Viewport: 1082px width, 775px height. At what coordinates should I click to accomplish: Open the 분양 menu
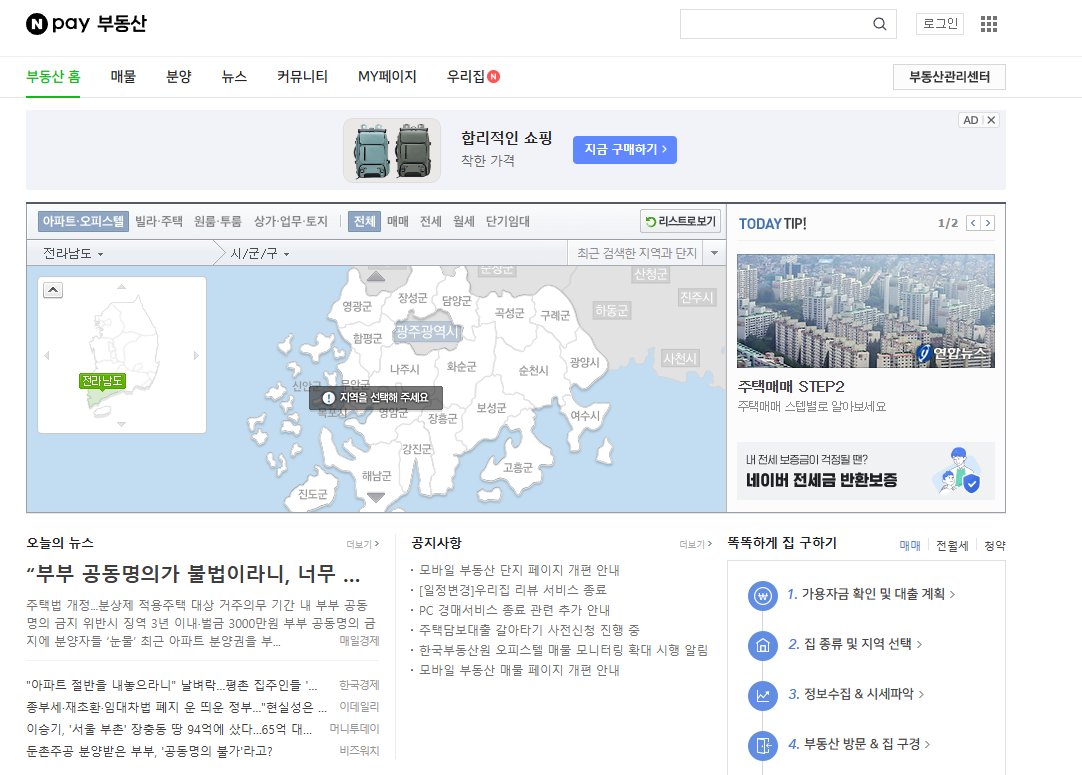point(179,77)
